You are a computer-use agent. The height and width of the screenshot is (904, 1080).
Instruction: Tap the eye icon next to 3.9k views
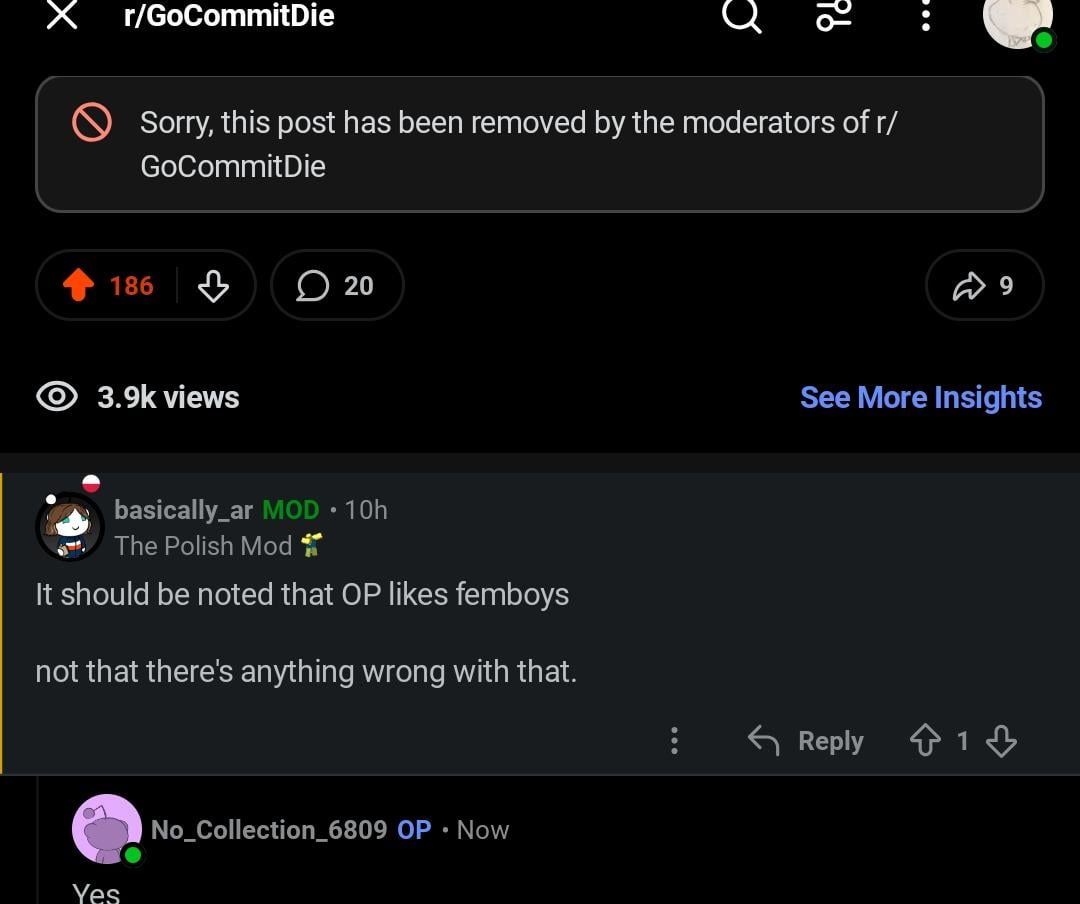click(57, 397)
